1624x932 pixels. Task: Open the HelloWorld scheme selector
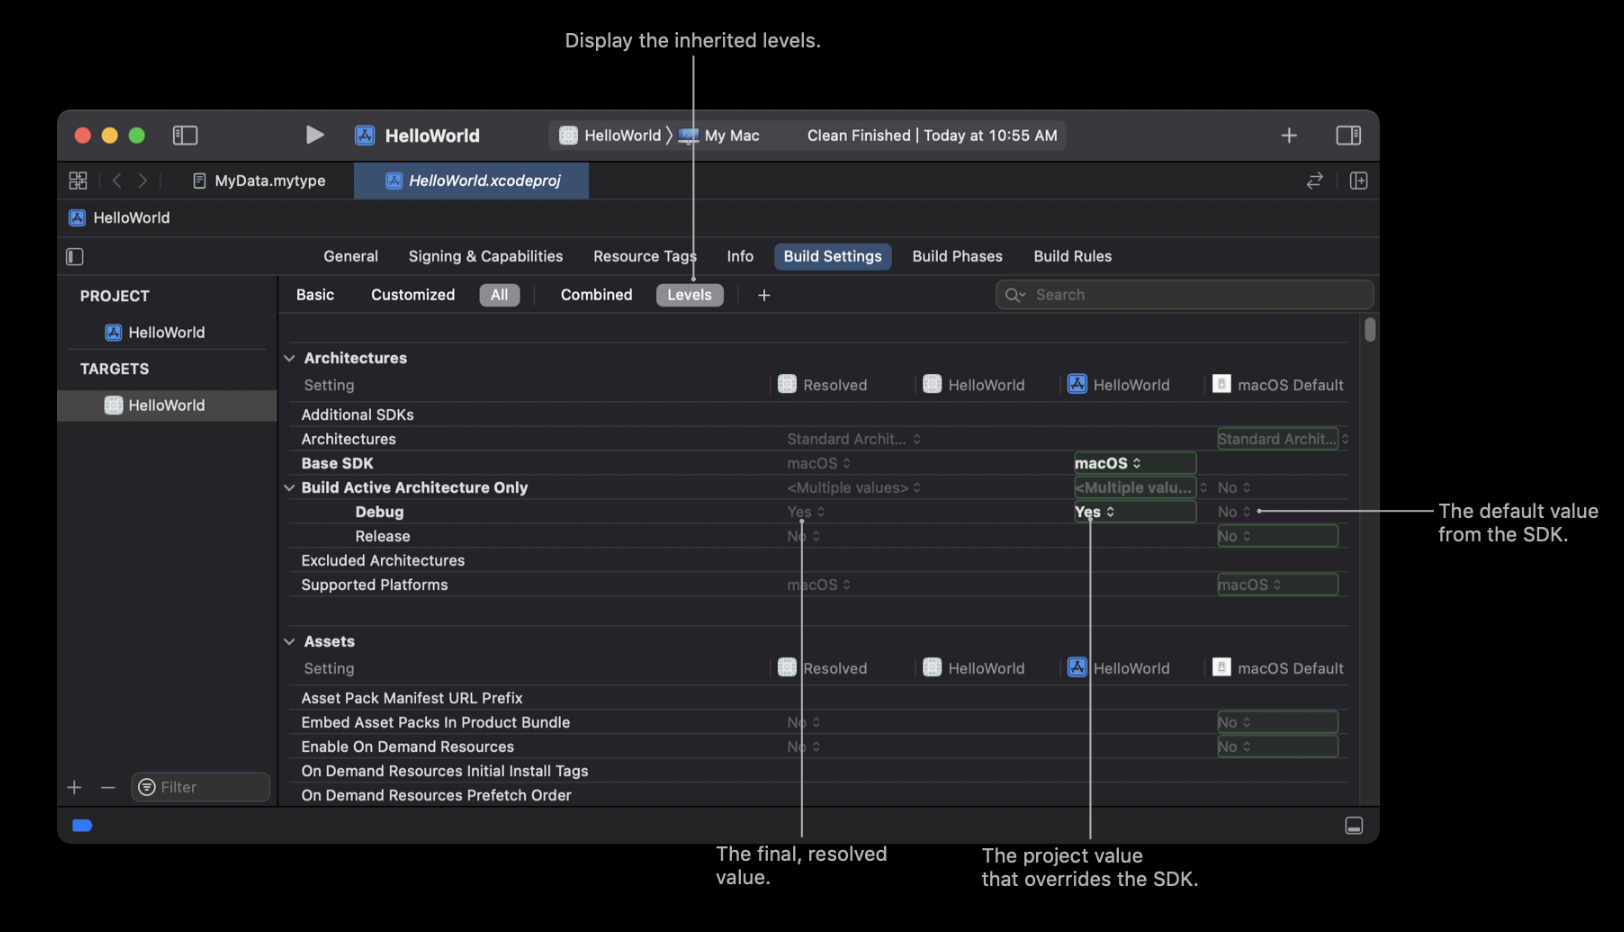click(x=611, y=135)
